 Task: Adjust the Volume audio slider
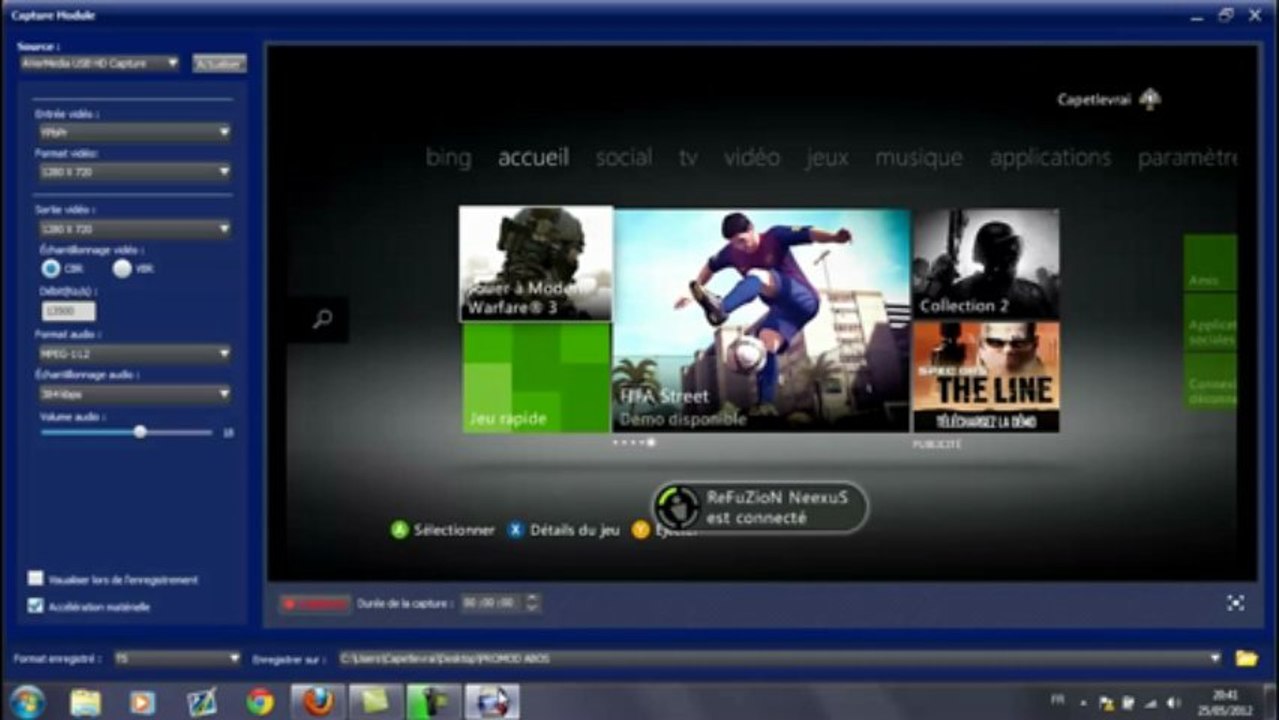click(139, 432)
